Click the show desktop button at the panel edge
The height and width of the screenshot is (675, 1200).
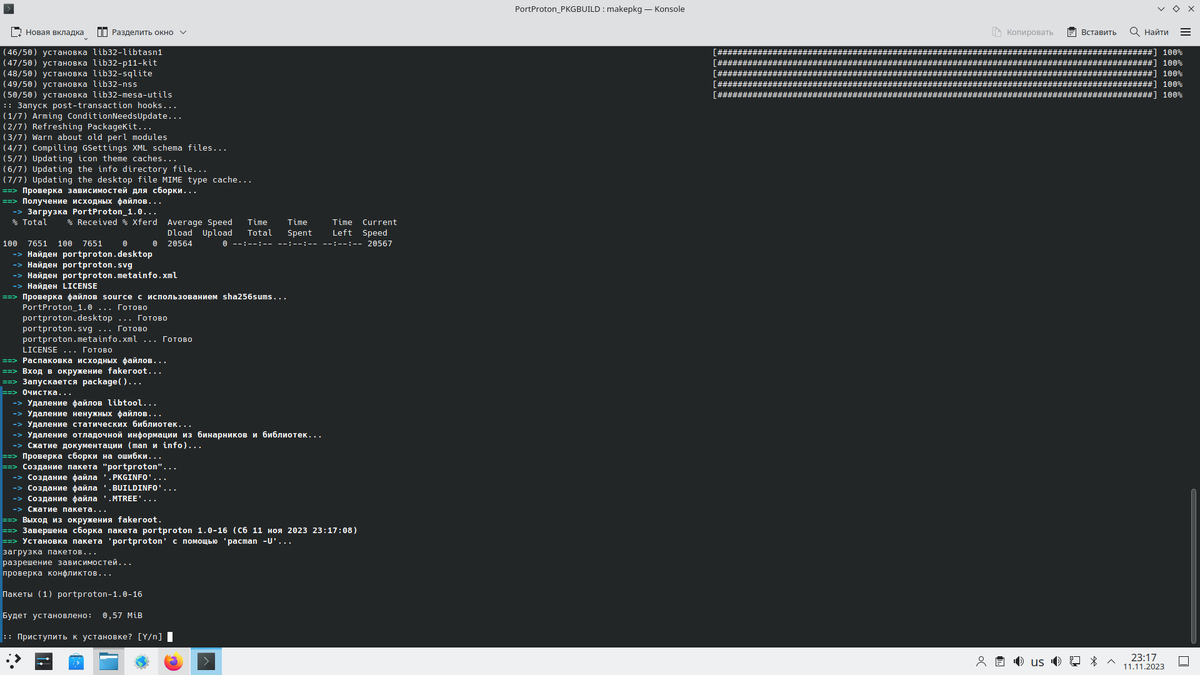pyautogui.click(x=1183, y=661)
